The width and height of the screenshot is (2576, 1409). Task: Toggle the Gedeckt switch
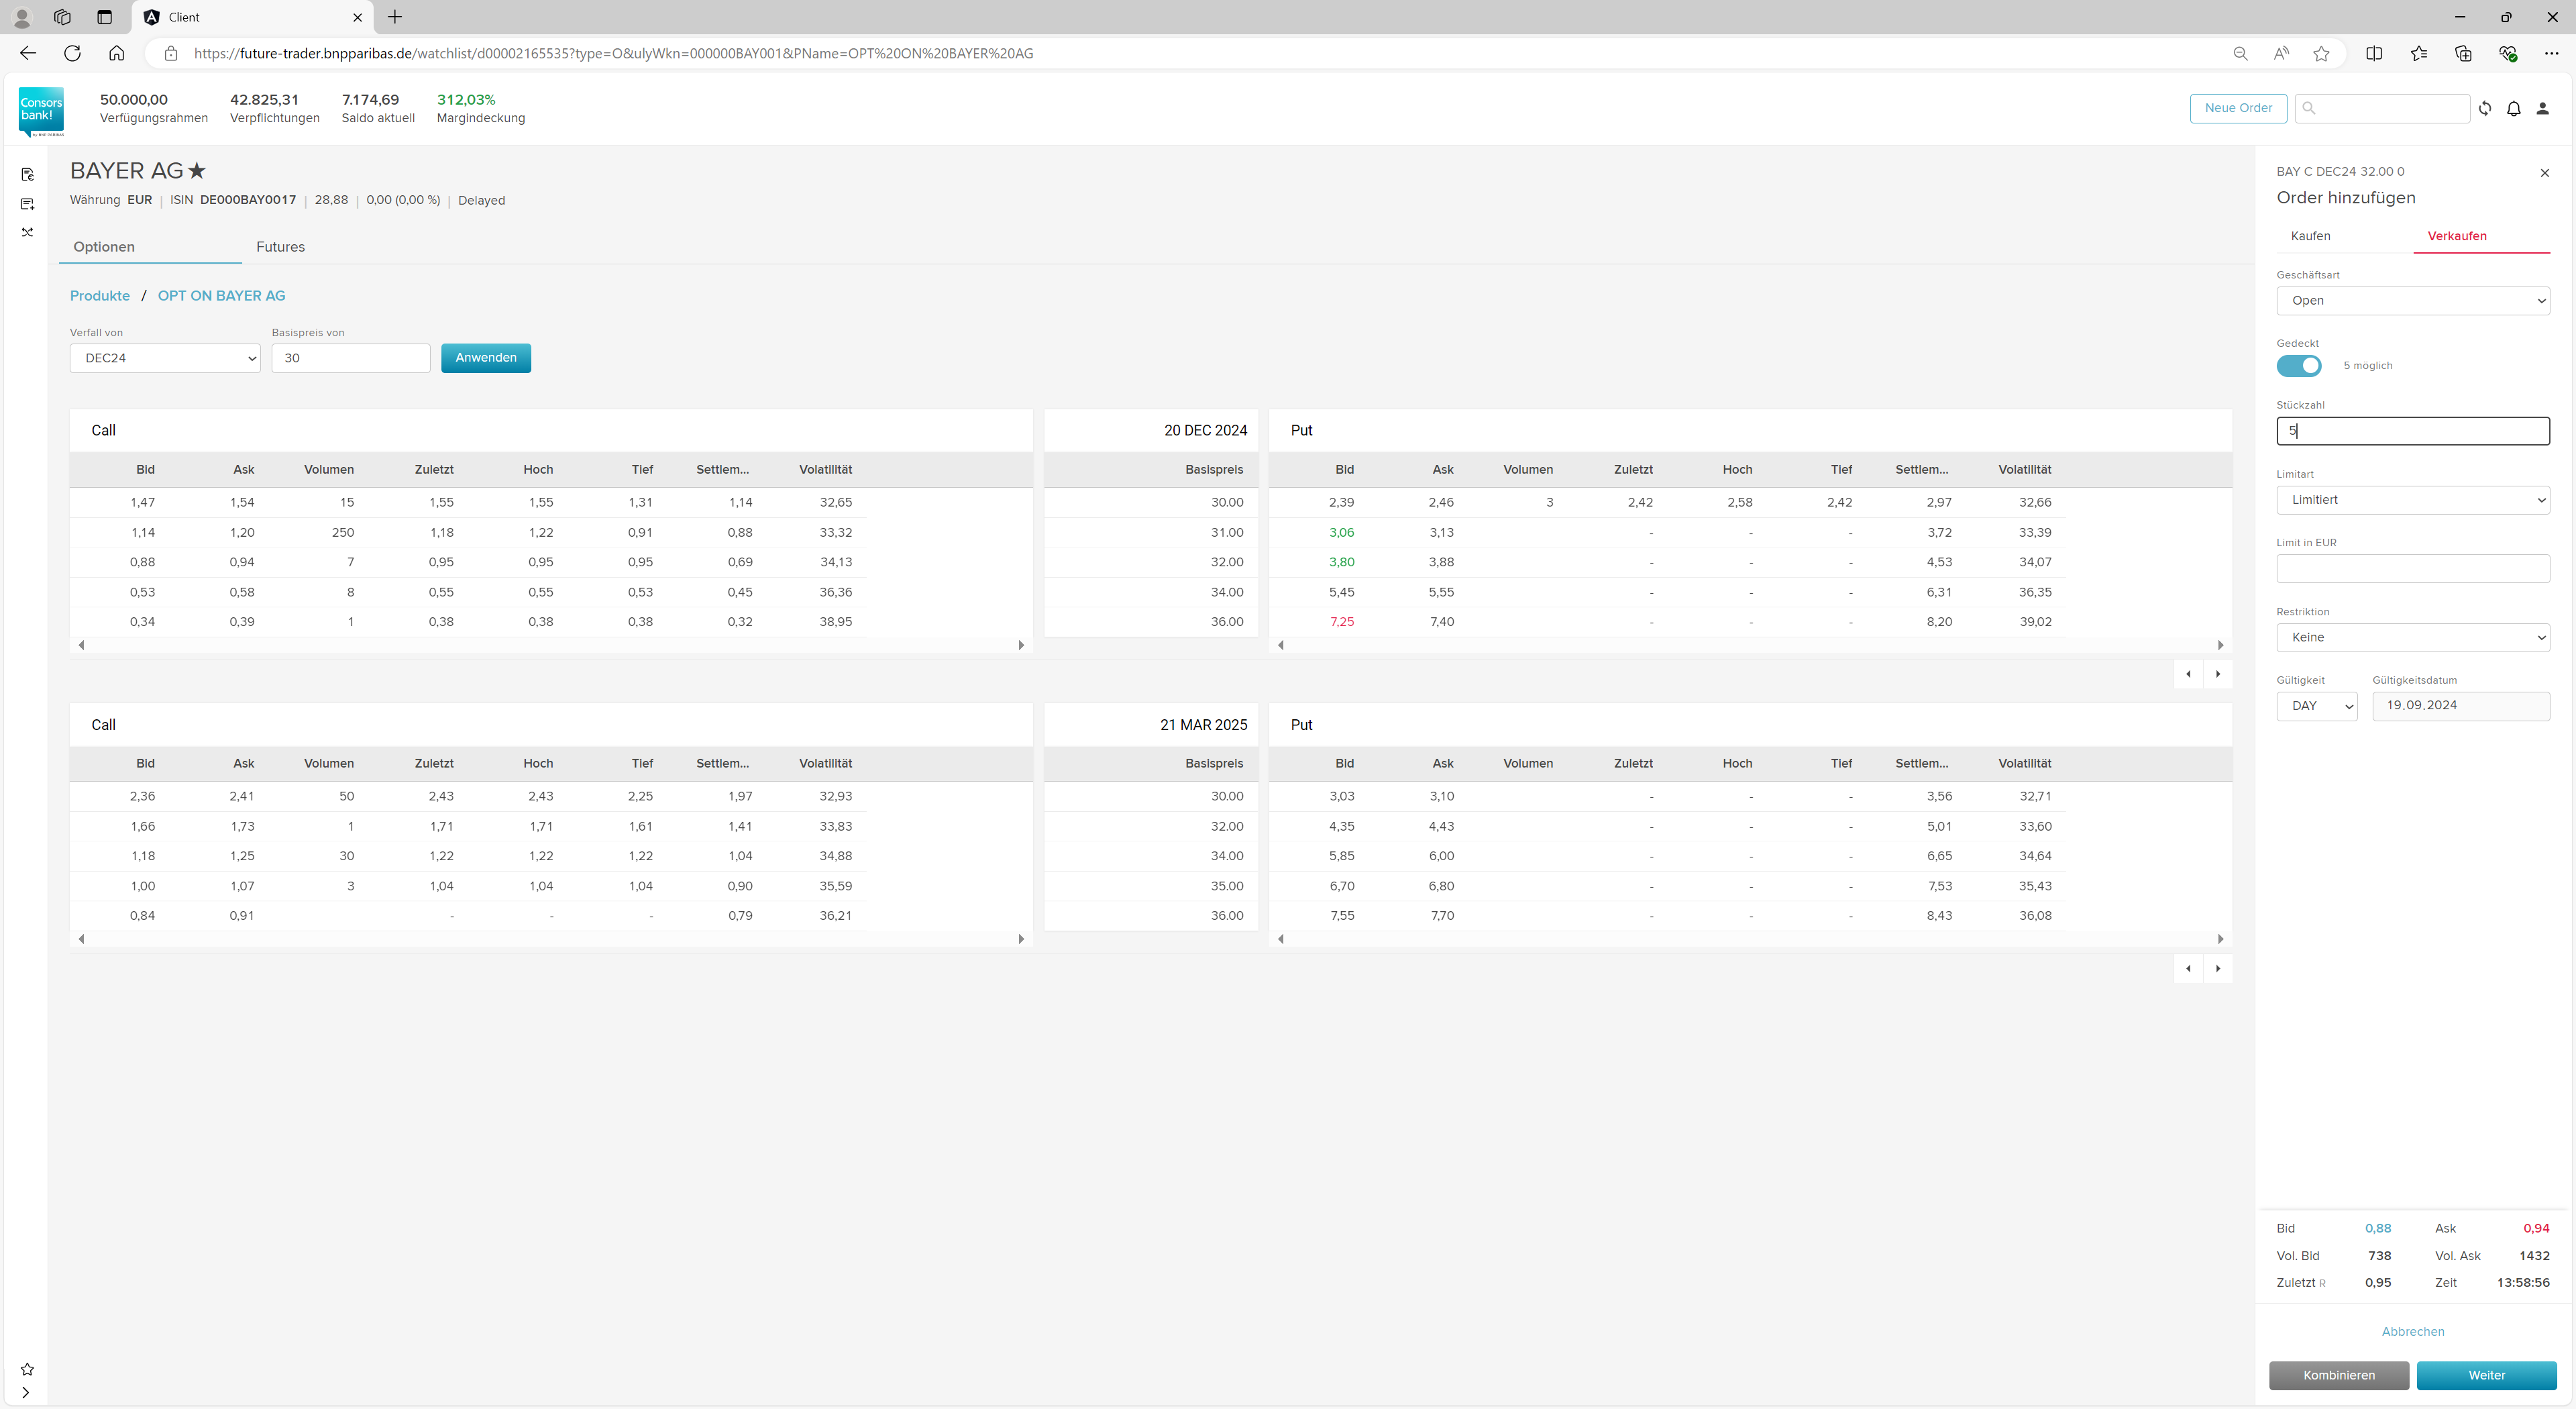(2299, 366)
